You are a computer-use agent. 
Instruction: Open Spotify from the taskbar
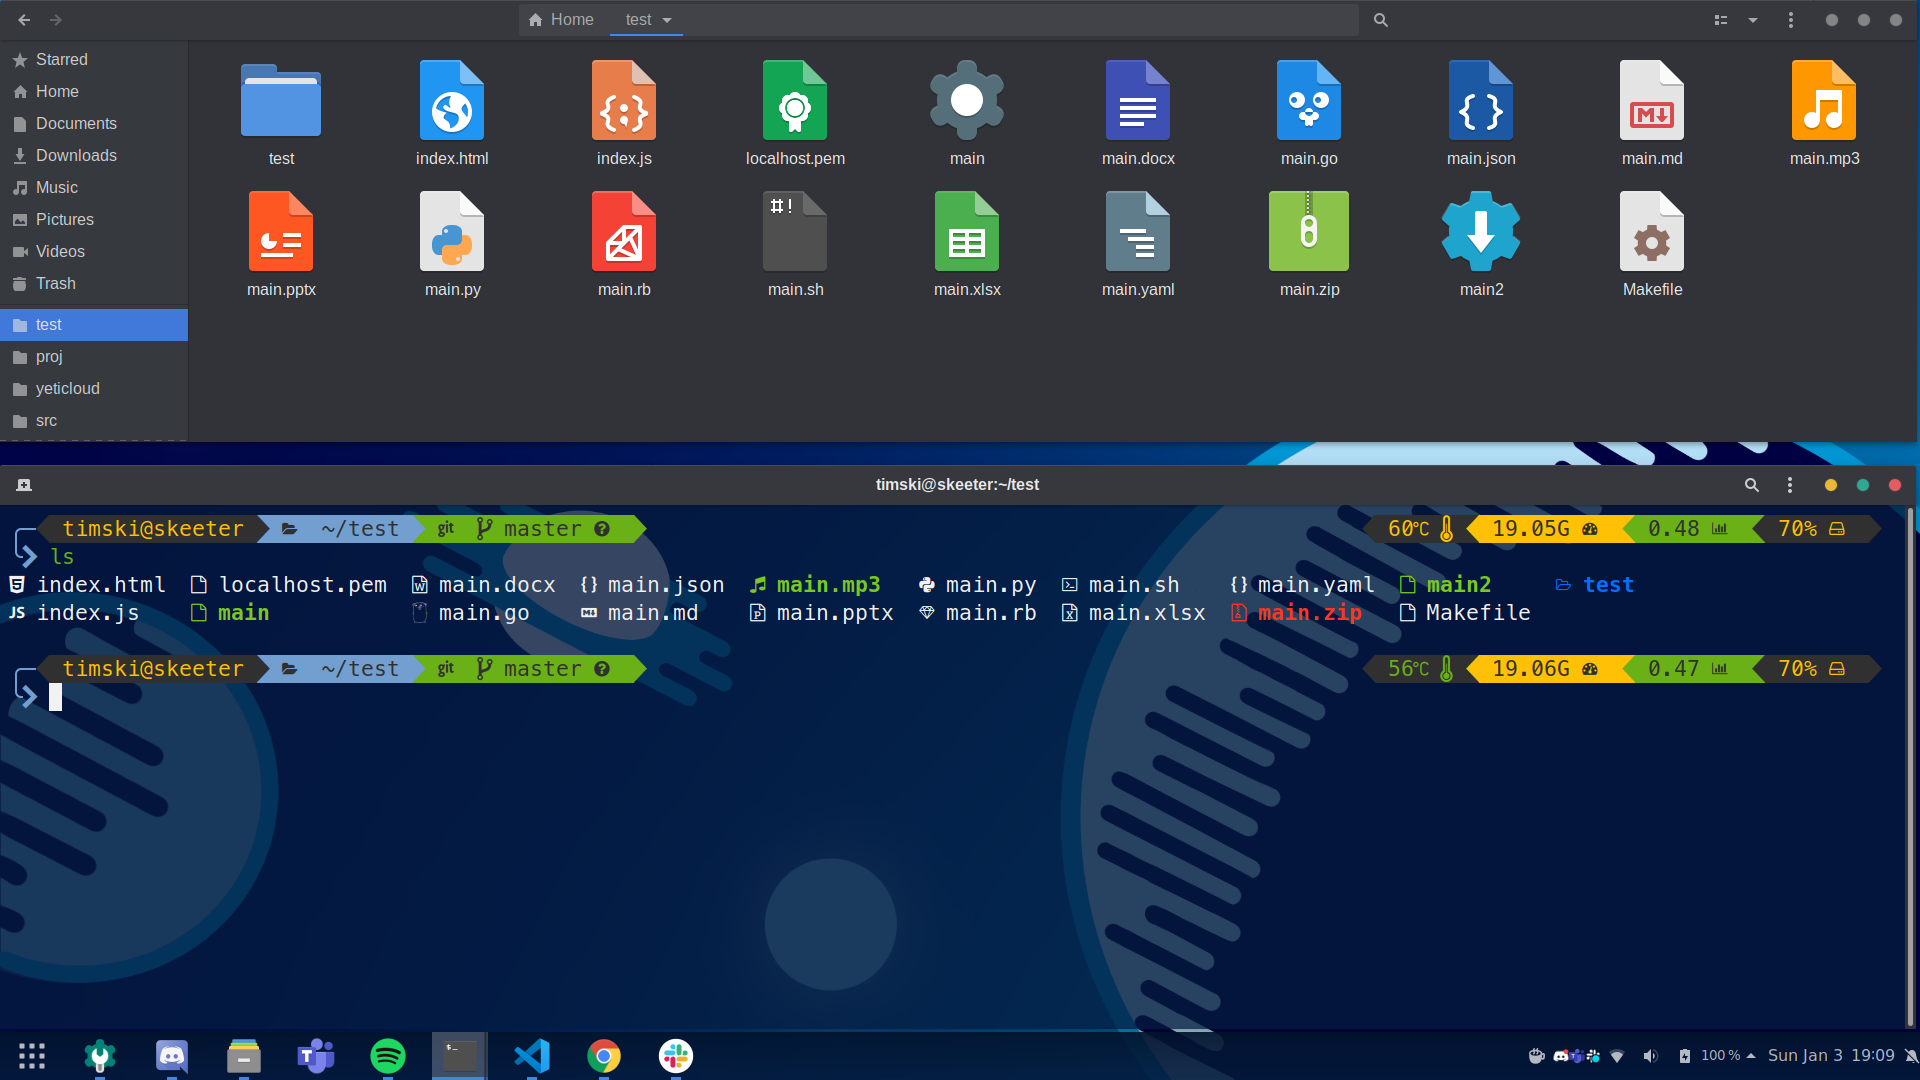(388, 1056)
